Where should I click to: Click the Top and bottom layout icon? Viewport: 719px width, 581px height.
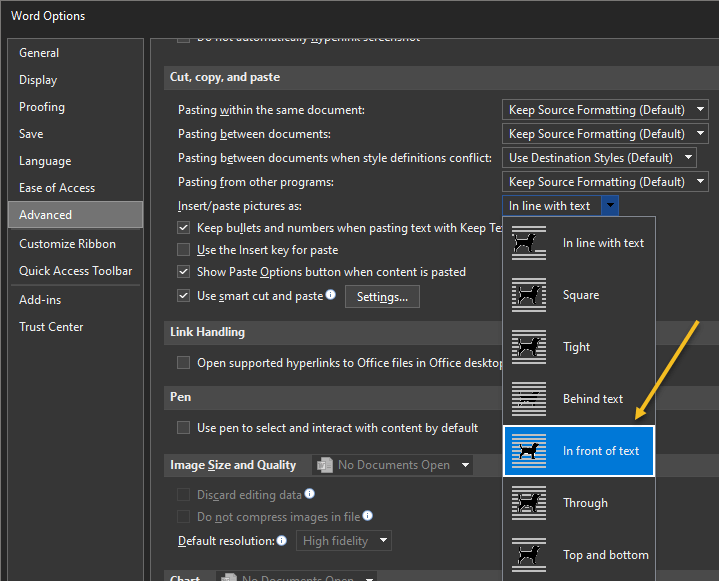click(x=529, y=555)
